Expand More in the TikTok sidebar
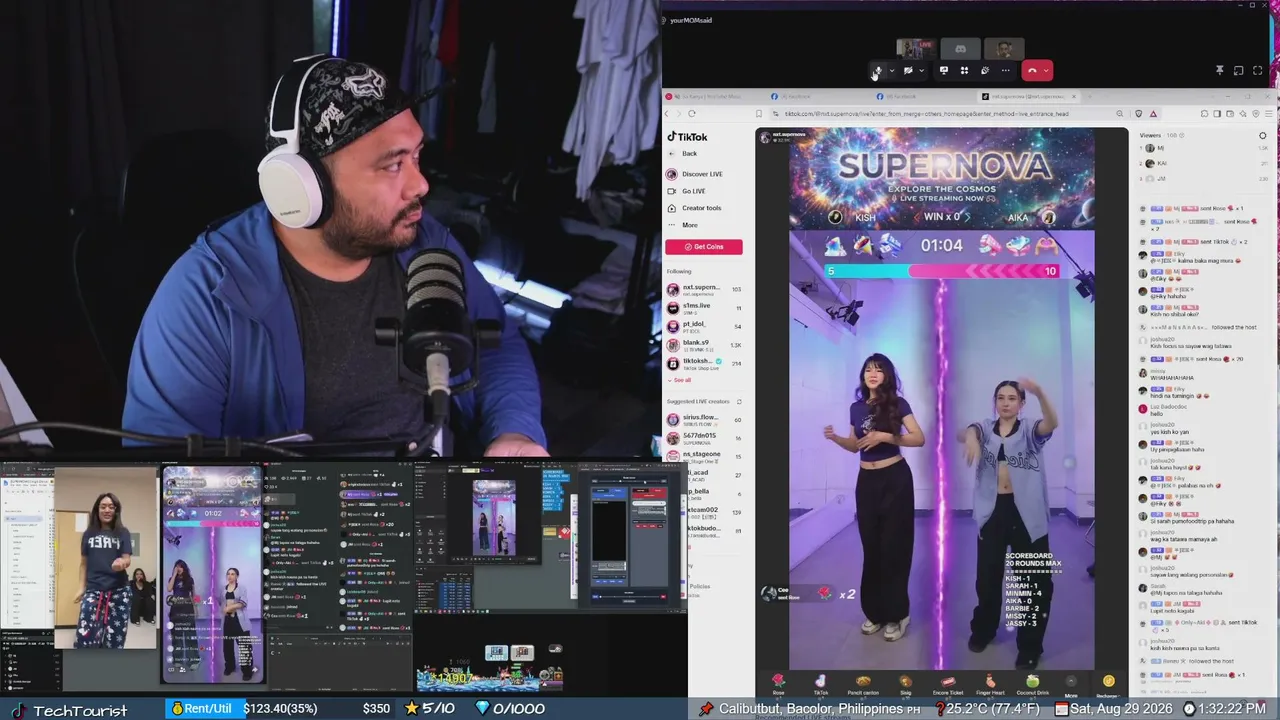1280x720 pixels. (x=683, y=225)
